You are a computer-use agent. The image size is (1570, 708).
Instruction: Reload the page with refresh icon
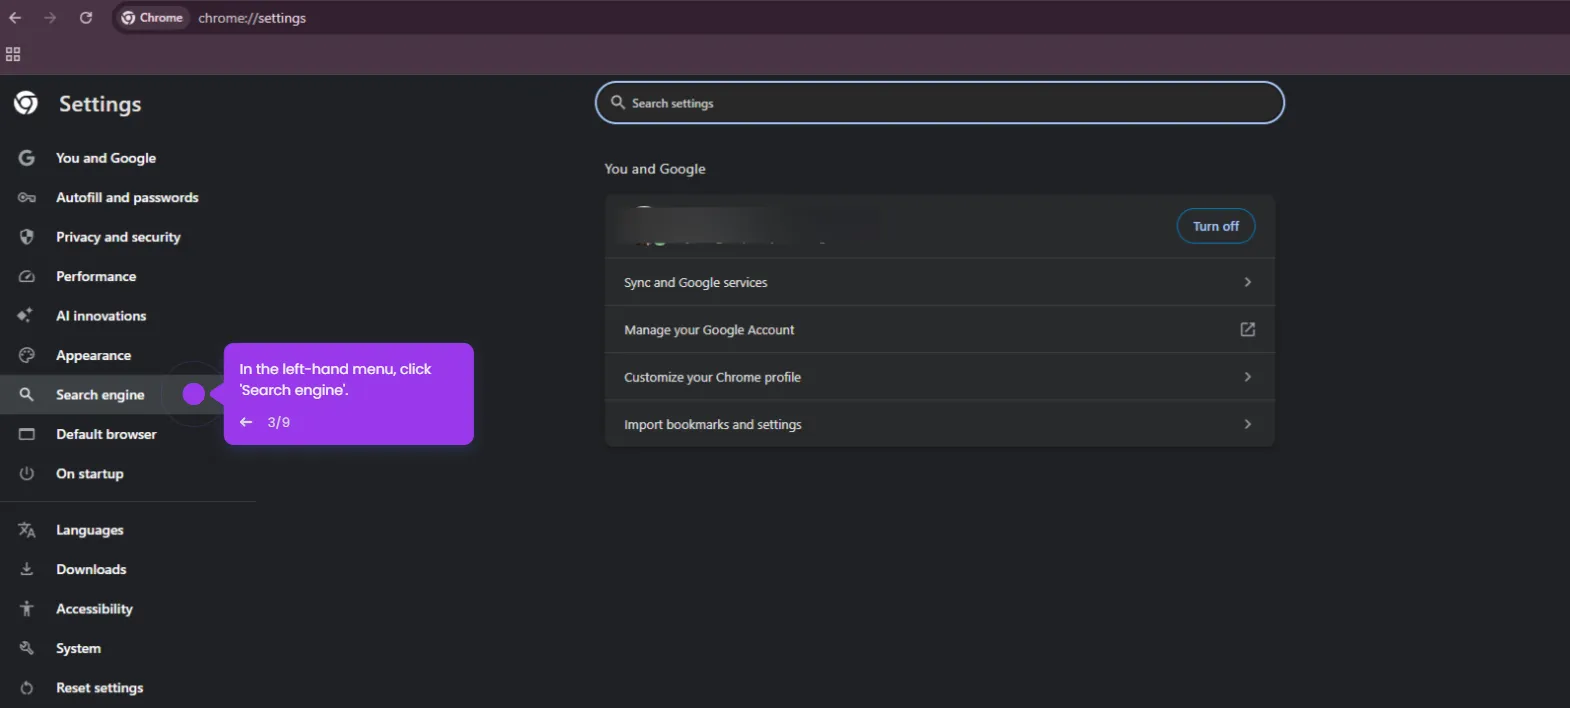pyautogui.click(x=86, y=18)
